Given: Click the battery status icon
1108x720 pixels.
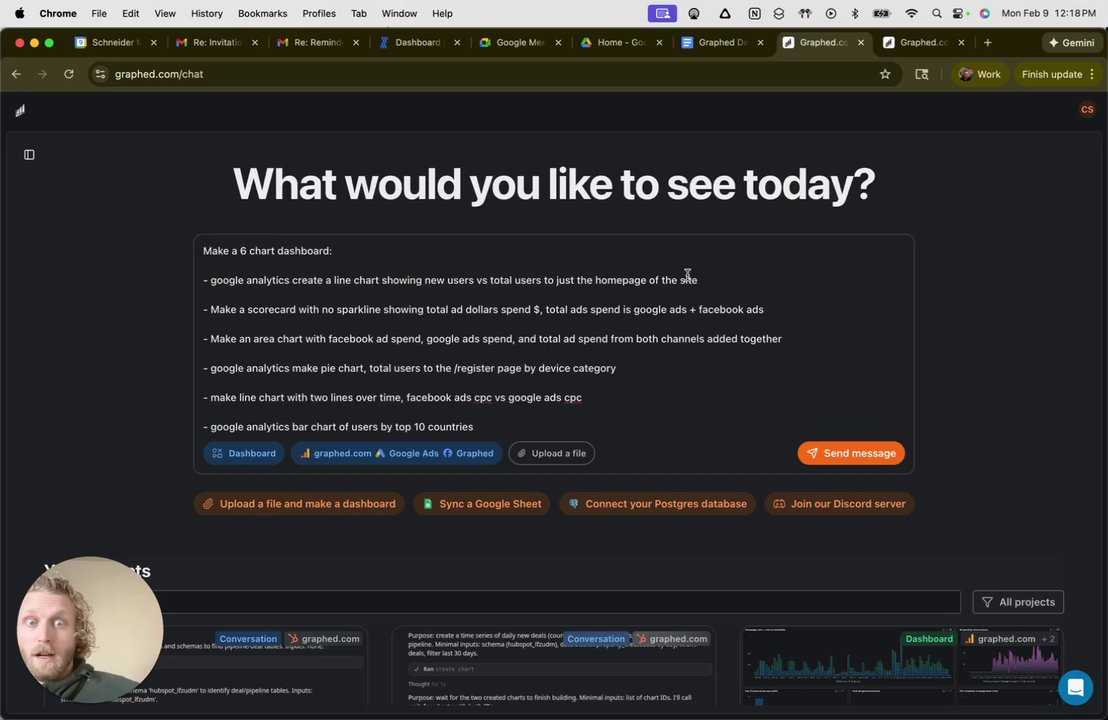Looking at the screenshot, I should [x=881, y=13].
